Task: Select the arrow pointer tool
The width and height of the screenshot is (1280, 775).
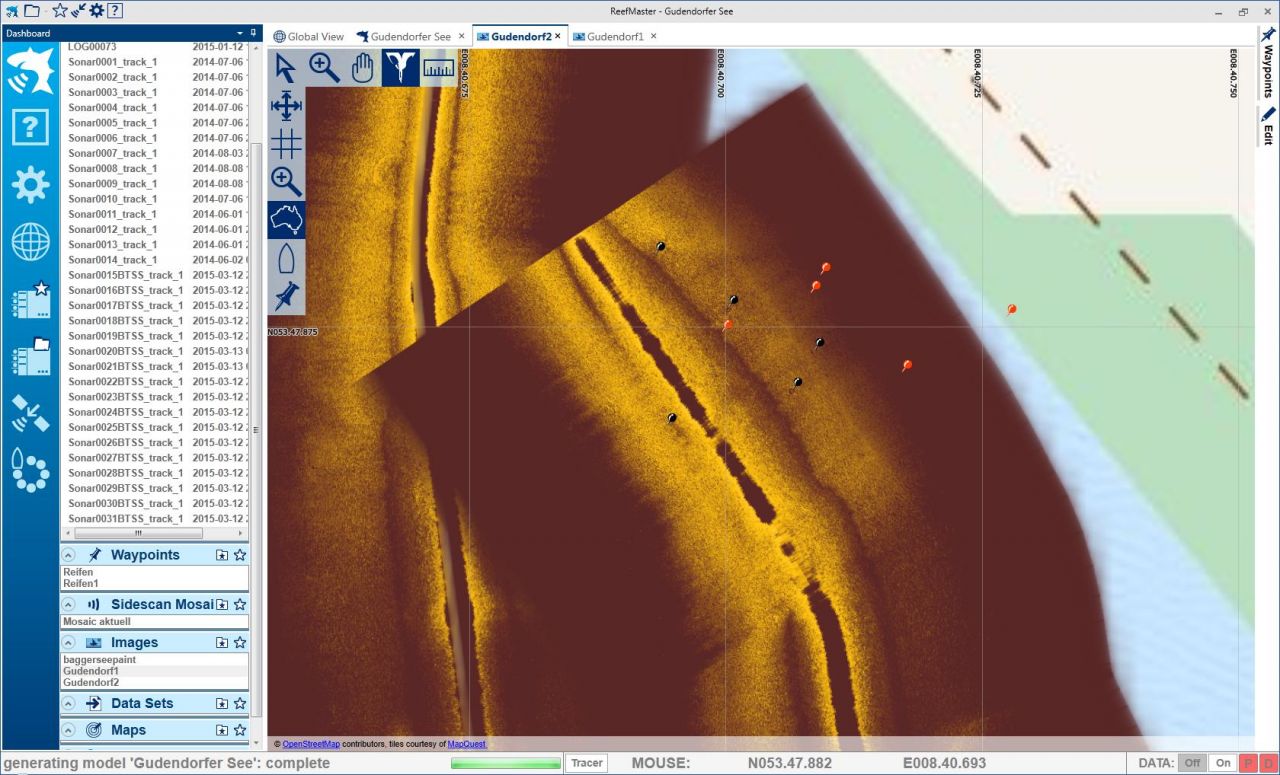Action: (x=286, y=68)
